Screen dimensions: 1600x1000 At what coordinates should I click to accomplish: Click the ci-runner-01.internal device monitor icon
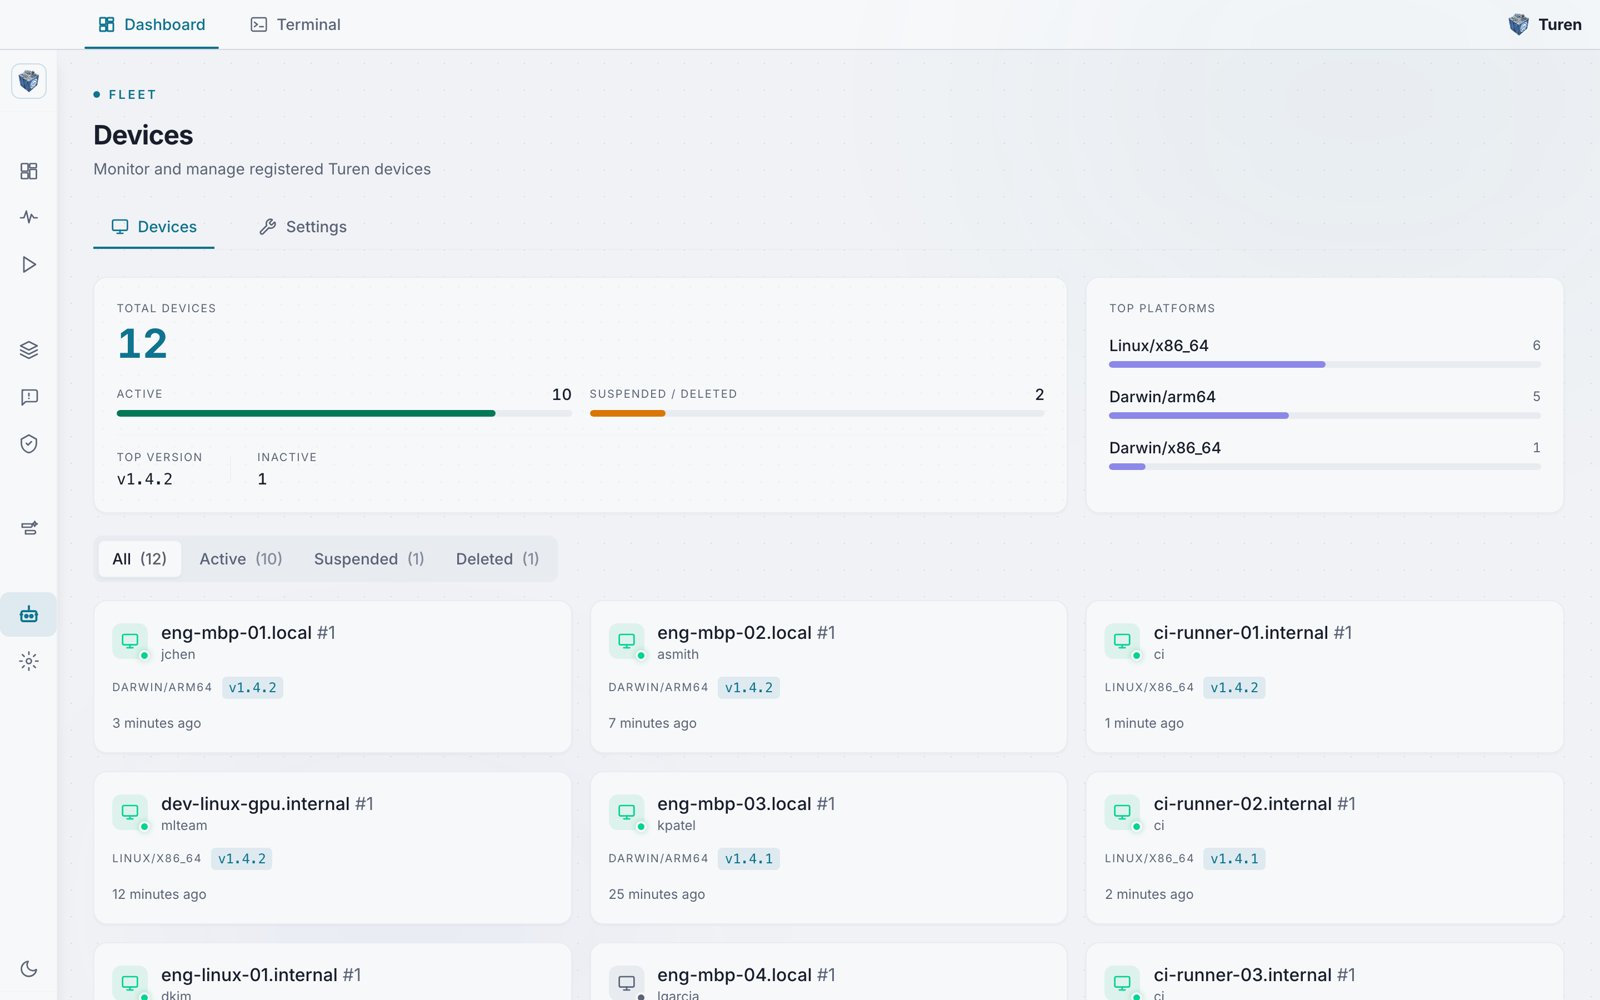(1122, 641)
